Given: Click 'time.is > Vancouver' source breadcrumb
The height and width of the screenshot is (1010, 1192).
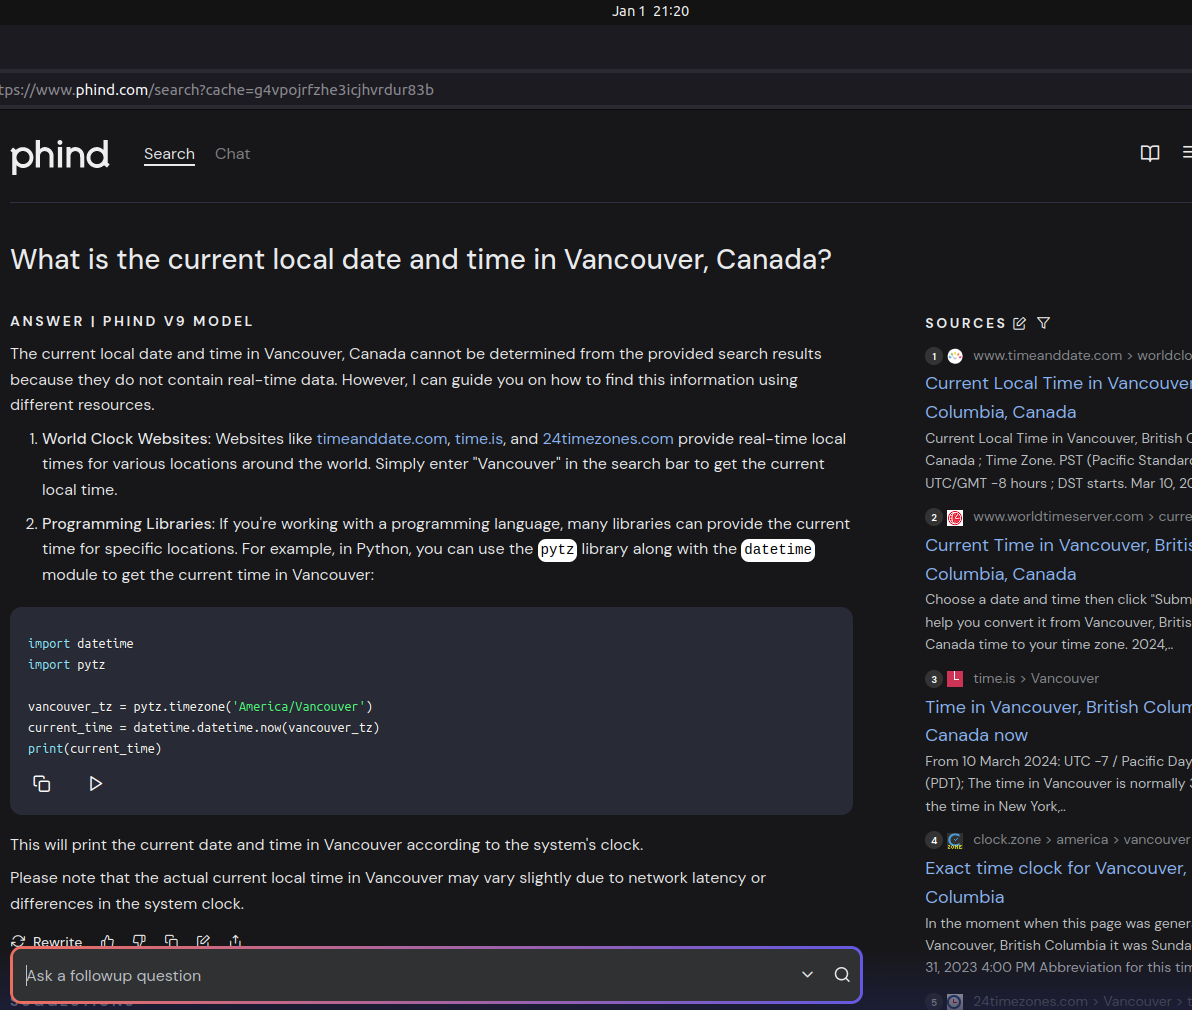Looking at the screenshot, I should (x=1036, y=679).
